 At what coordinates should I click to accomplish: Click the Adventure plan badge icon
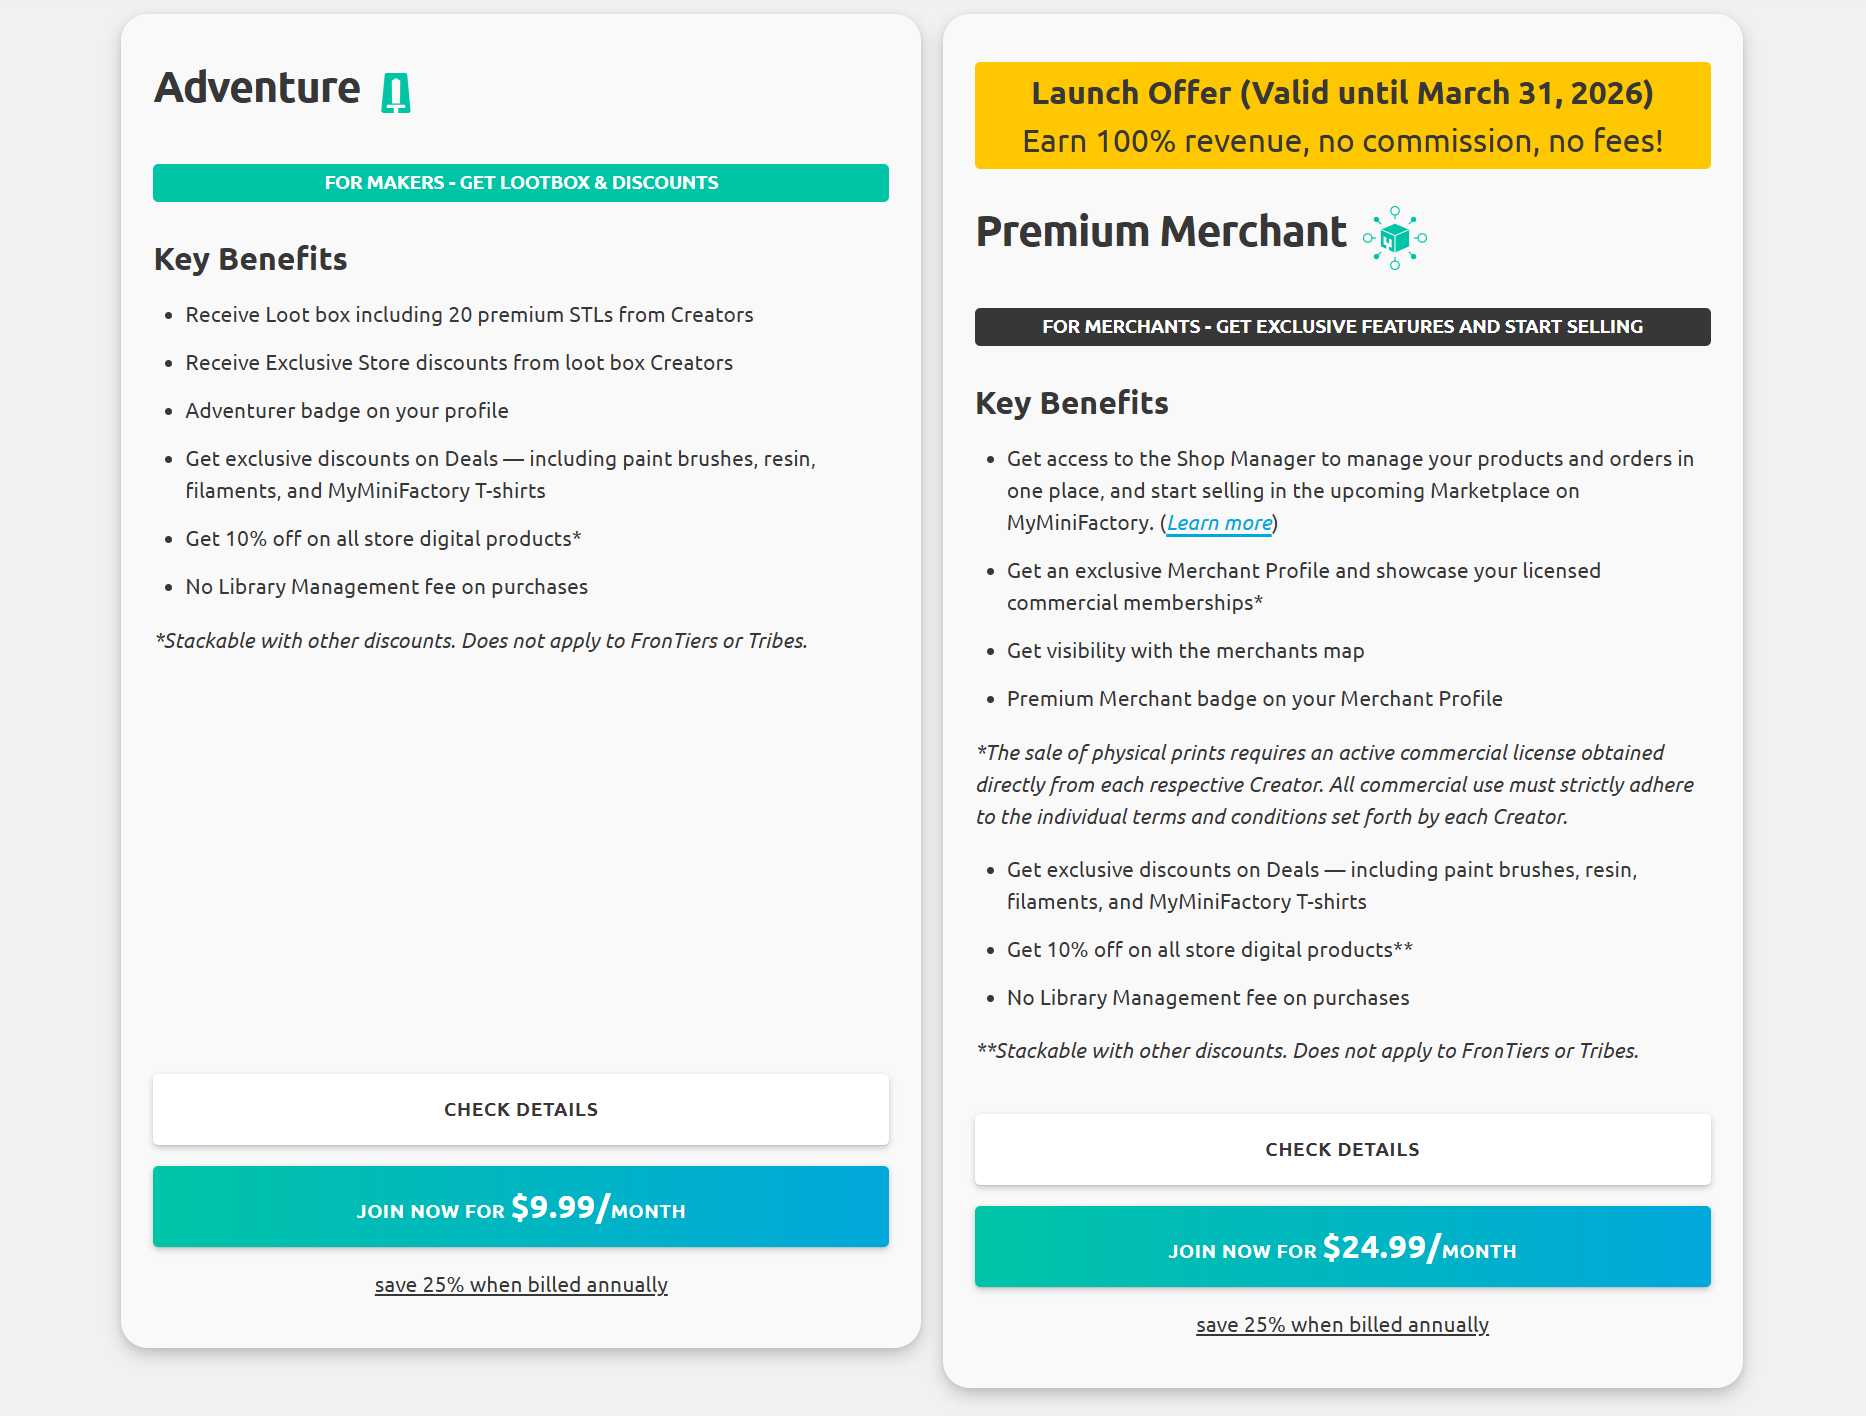[x=396, y=93]
